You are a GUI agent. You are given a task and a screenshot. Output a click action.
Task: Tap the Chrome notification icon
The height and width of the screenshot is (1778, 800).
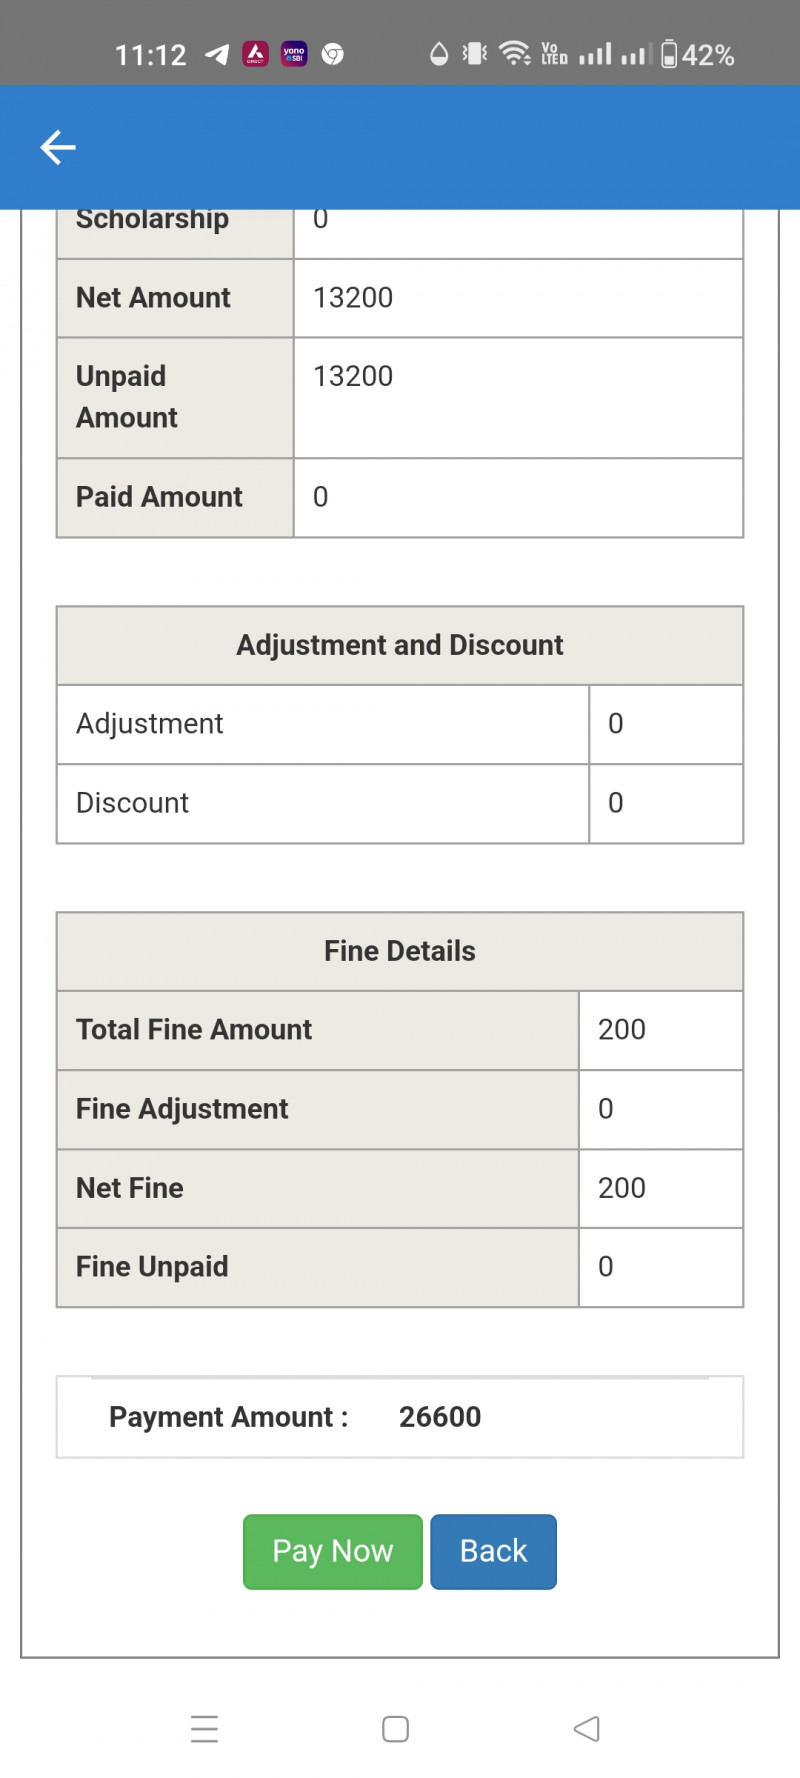tap(333, 54)
